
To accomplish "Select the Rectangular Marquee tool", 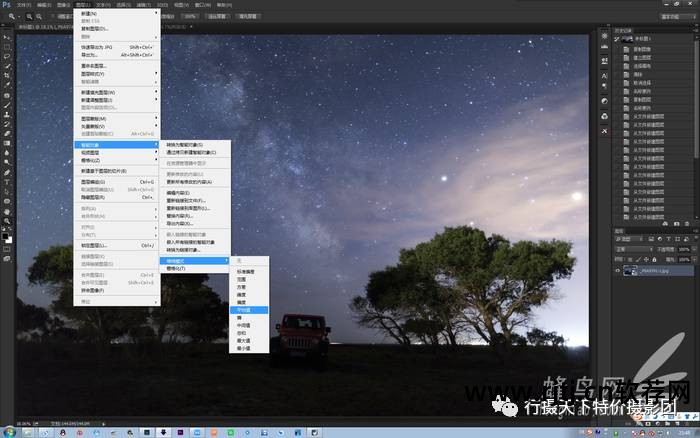I will click(x=6, y=47).
